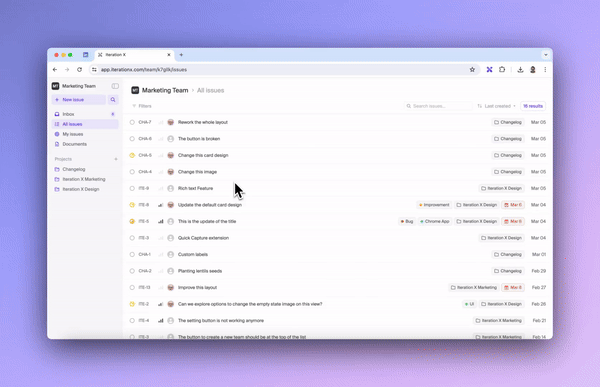
Task: Click the unassigned avatar on The button is broken
Action: pos(171,139)
